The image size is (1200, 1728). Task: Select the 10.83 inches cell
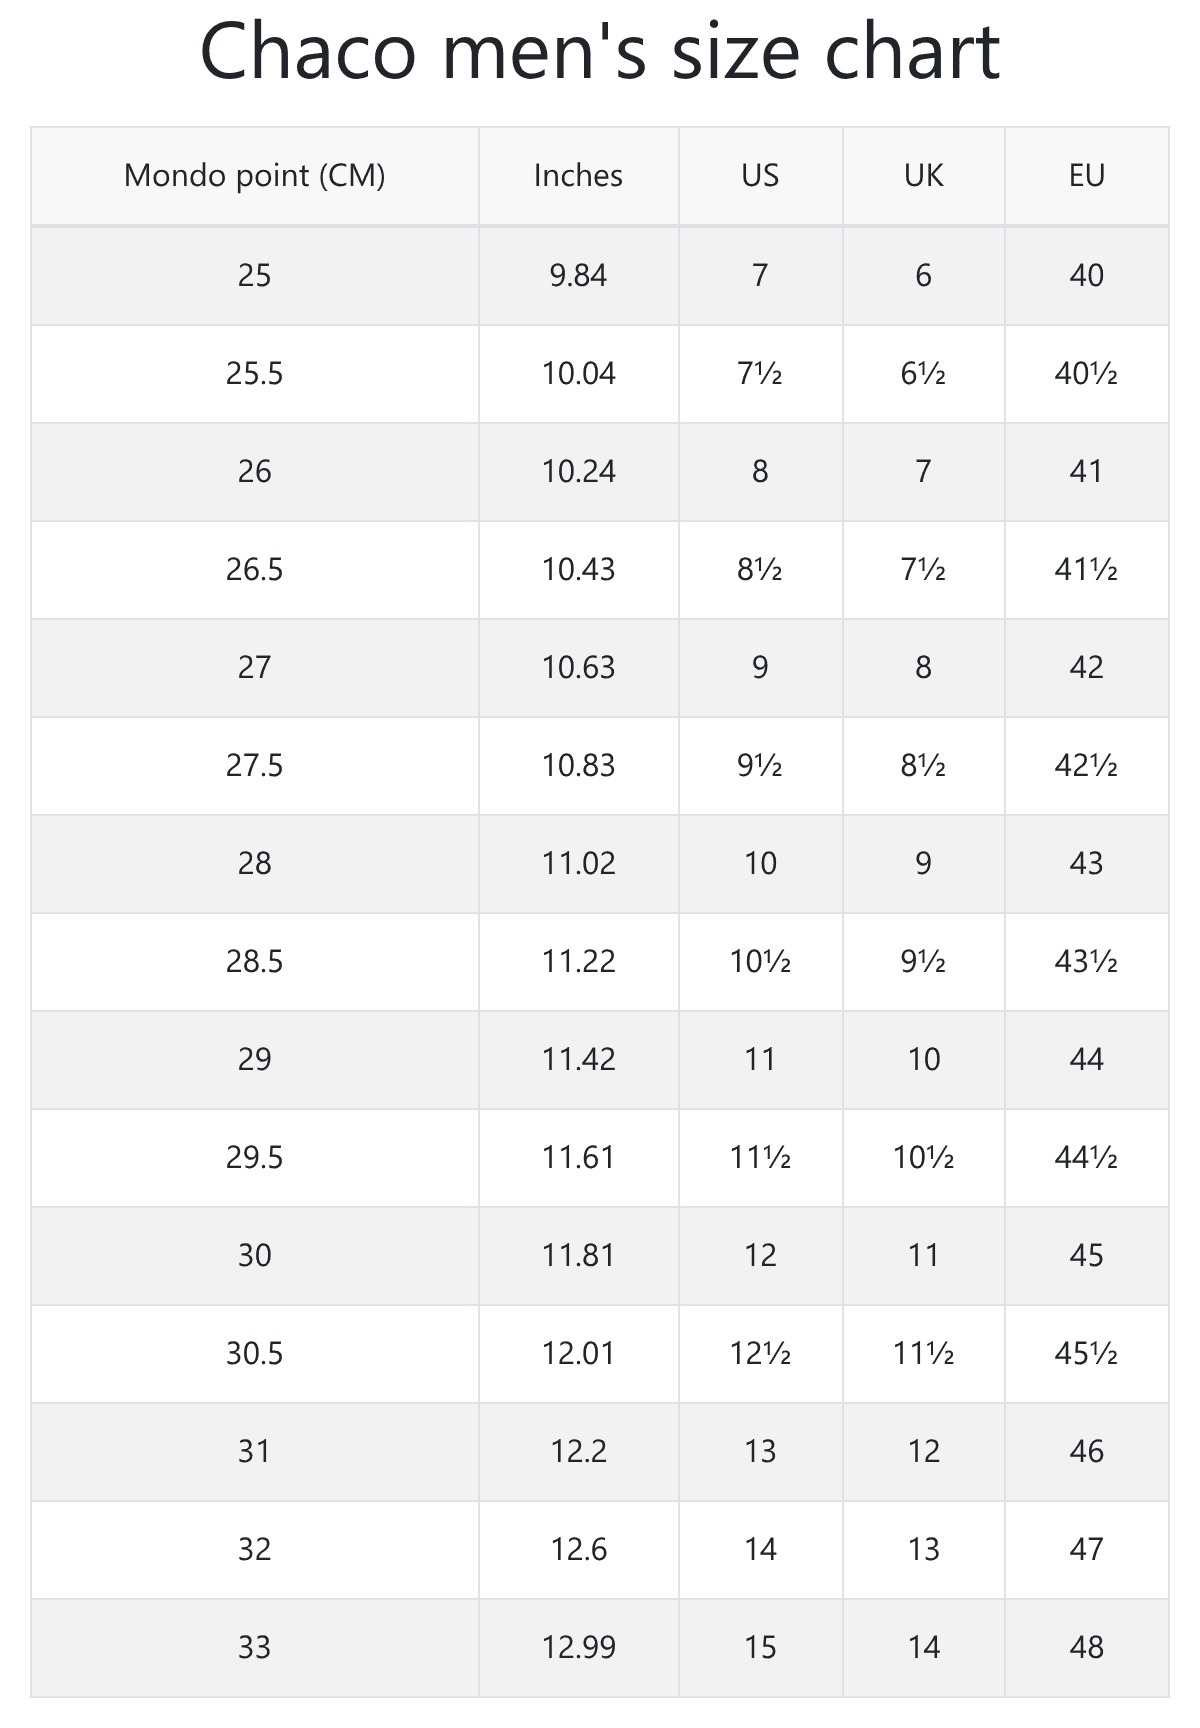(578, 766)
